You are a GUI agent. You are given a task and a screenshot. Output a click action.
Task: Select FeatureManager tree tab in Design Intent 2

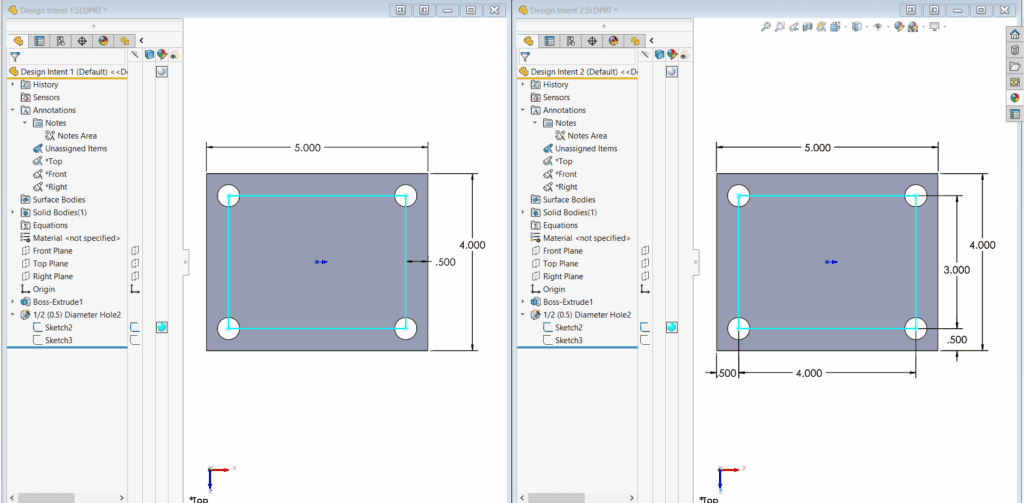pyautogui.click(x=528, y=41)
